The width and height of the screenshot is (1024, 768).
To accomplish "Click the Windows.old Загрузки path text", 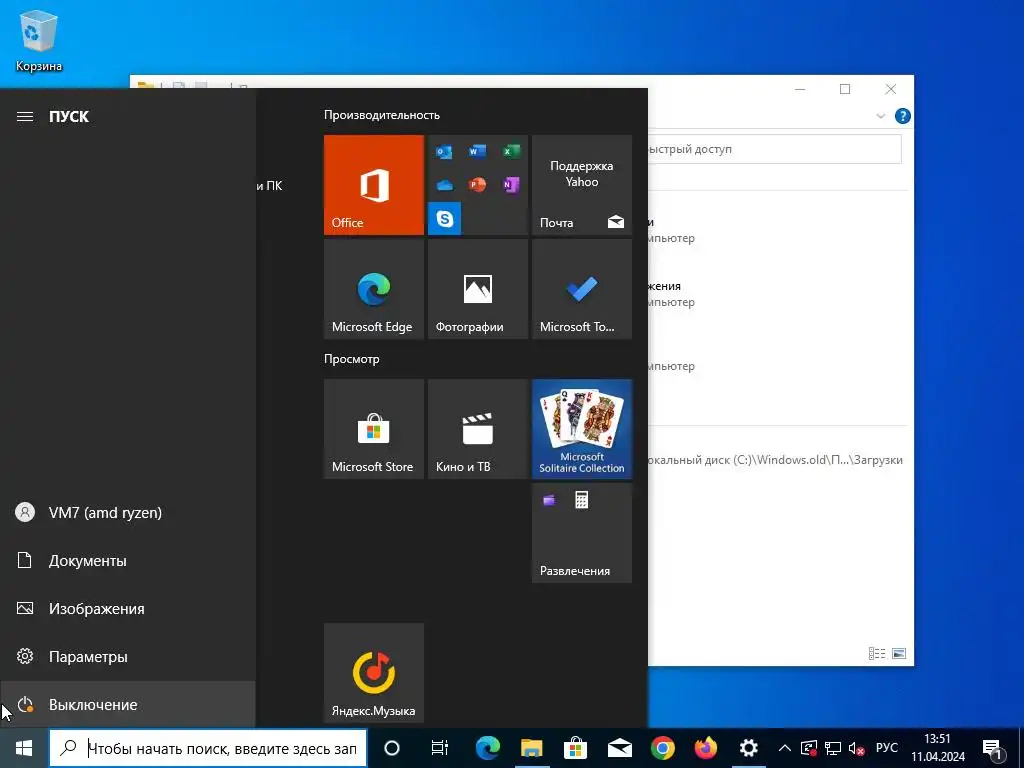I will 775,460.
